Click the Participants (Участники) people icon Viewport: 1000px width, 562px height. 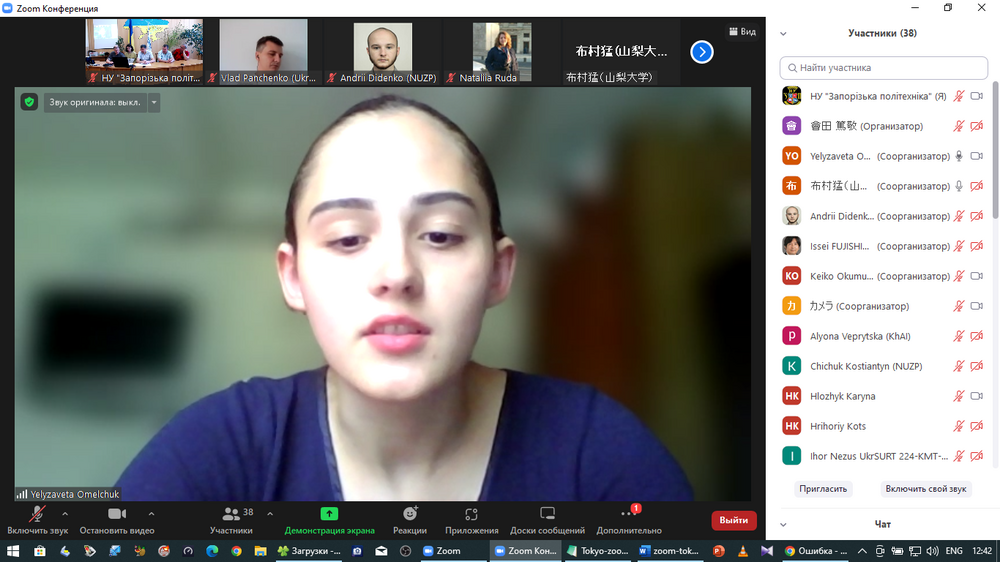(x=231, y=513)
